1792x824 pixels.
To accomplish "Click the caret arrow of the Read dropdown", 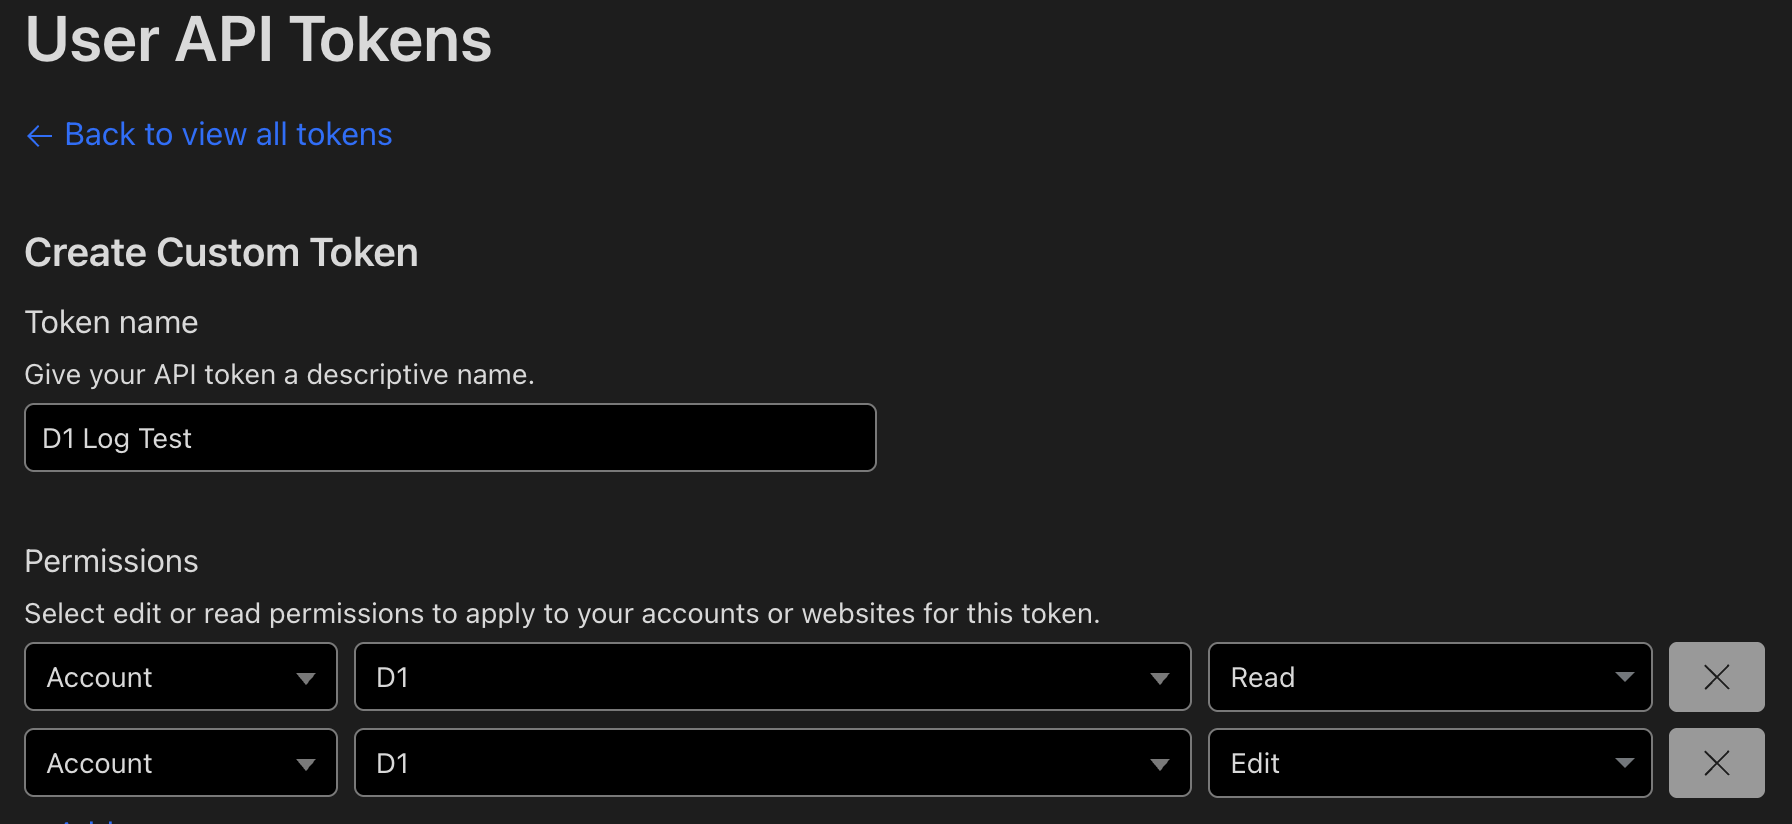I will pos(1625,677).
